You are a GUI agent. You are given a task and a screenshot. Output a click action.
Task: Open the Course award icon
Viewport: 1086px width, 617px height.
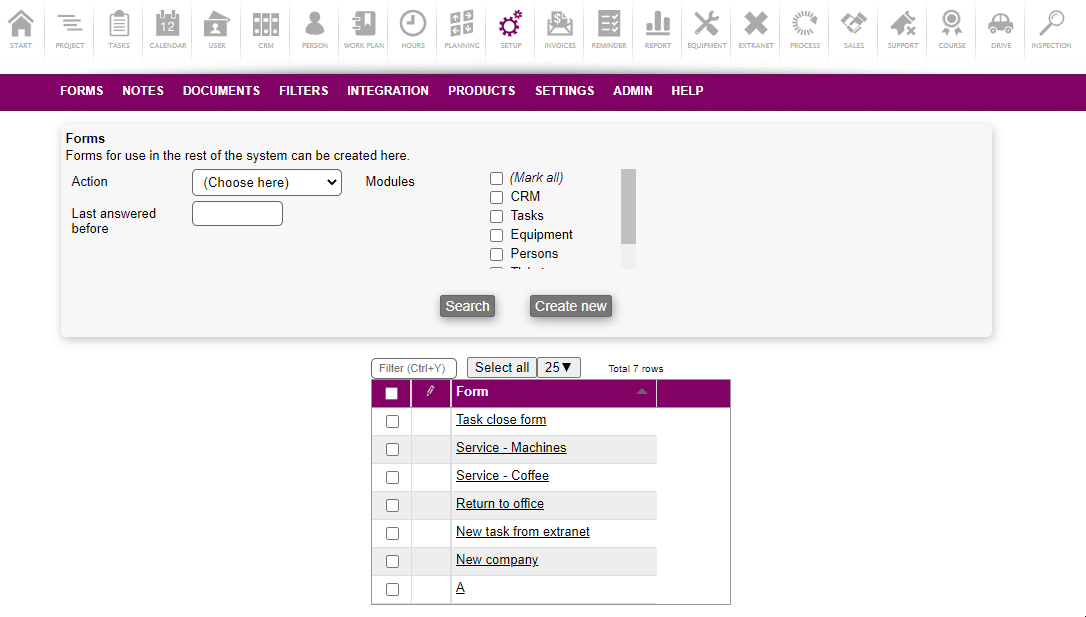952,28
